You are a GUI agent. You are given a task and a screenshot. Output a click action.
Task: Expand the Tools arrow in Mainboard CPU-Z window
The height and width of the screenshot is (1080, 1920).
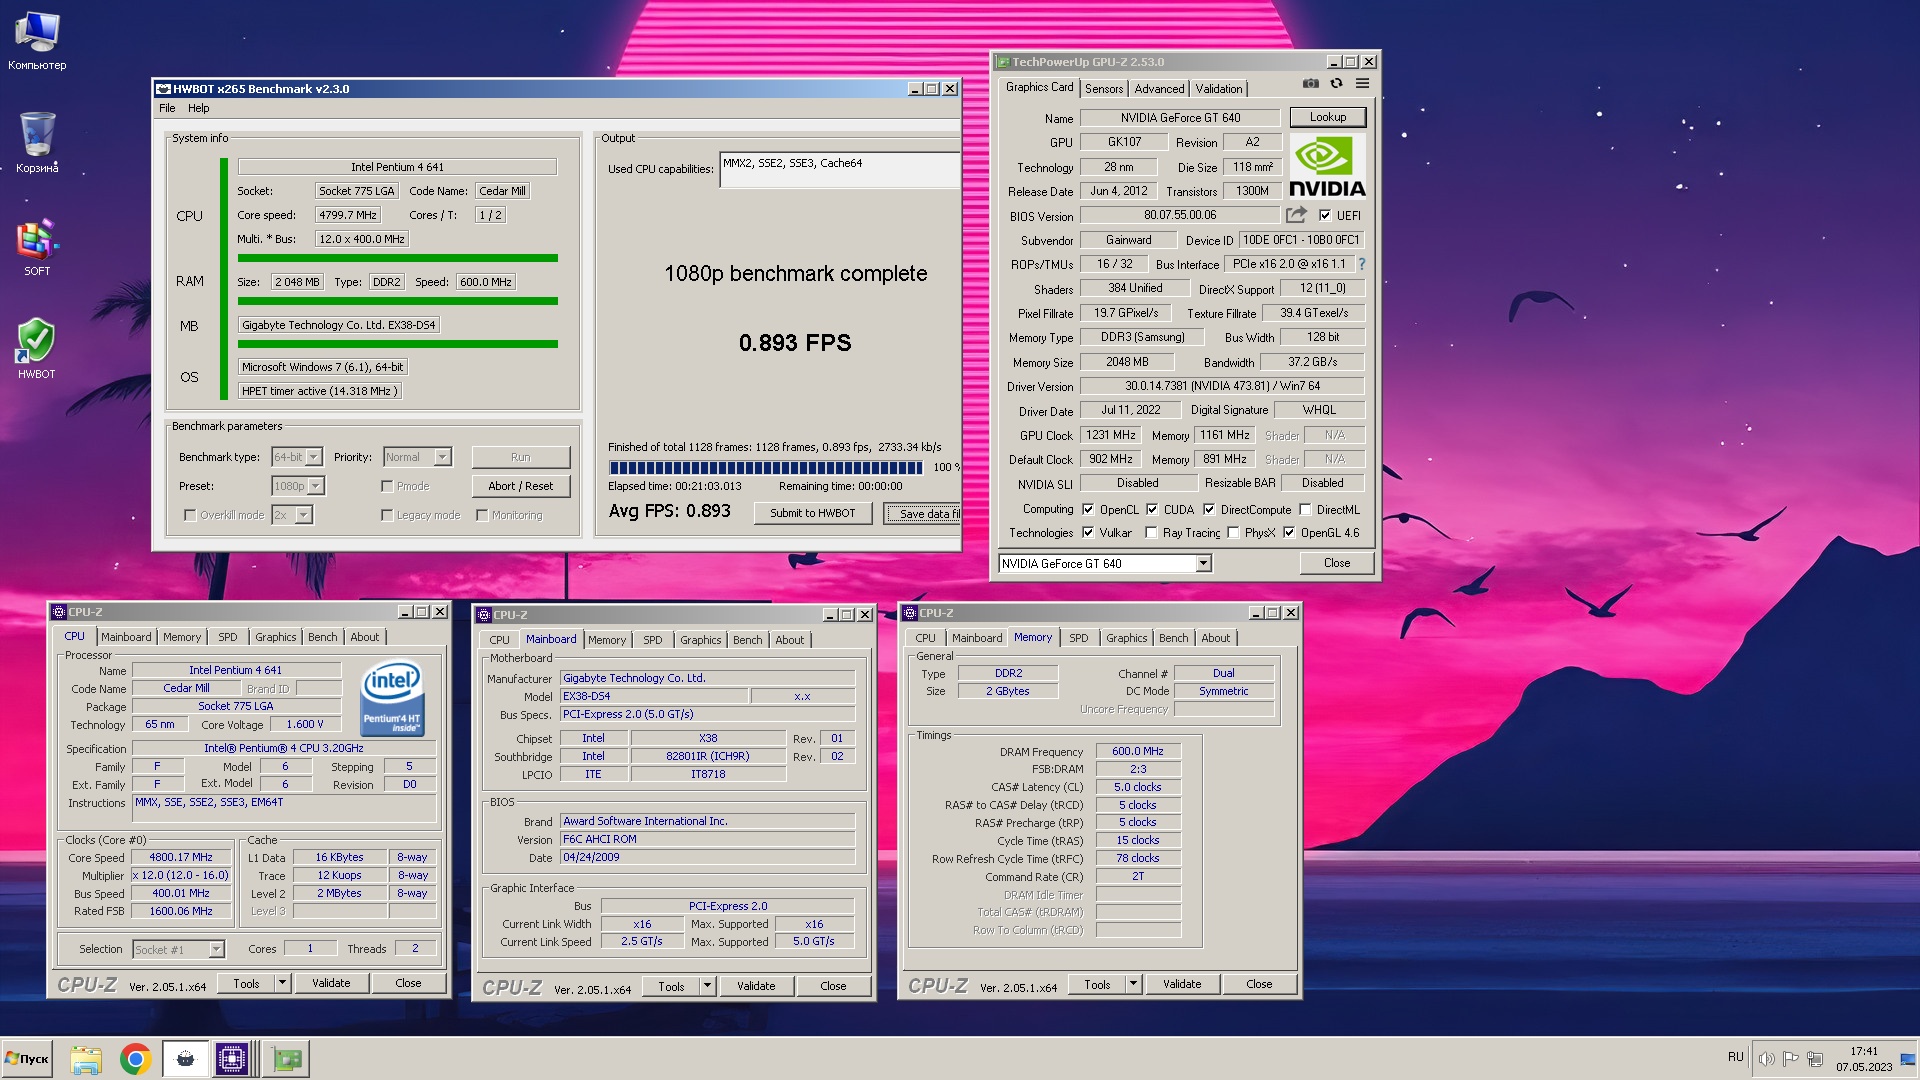pyautogui.click(x=708, y=986)
